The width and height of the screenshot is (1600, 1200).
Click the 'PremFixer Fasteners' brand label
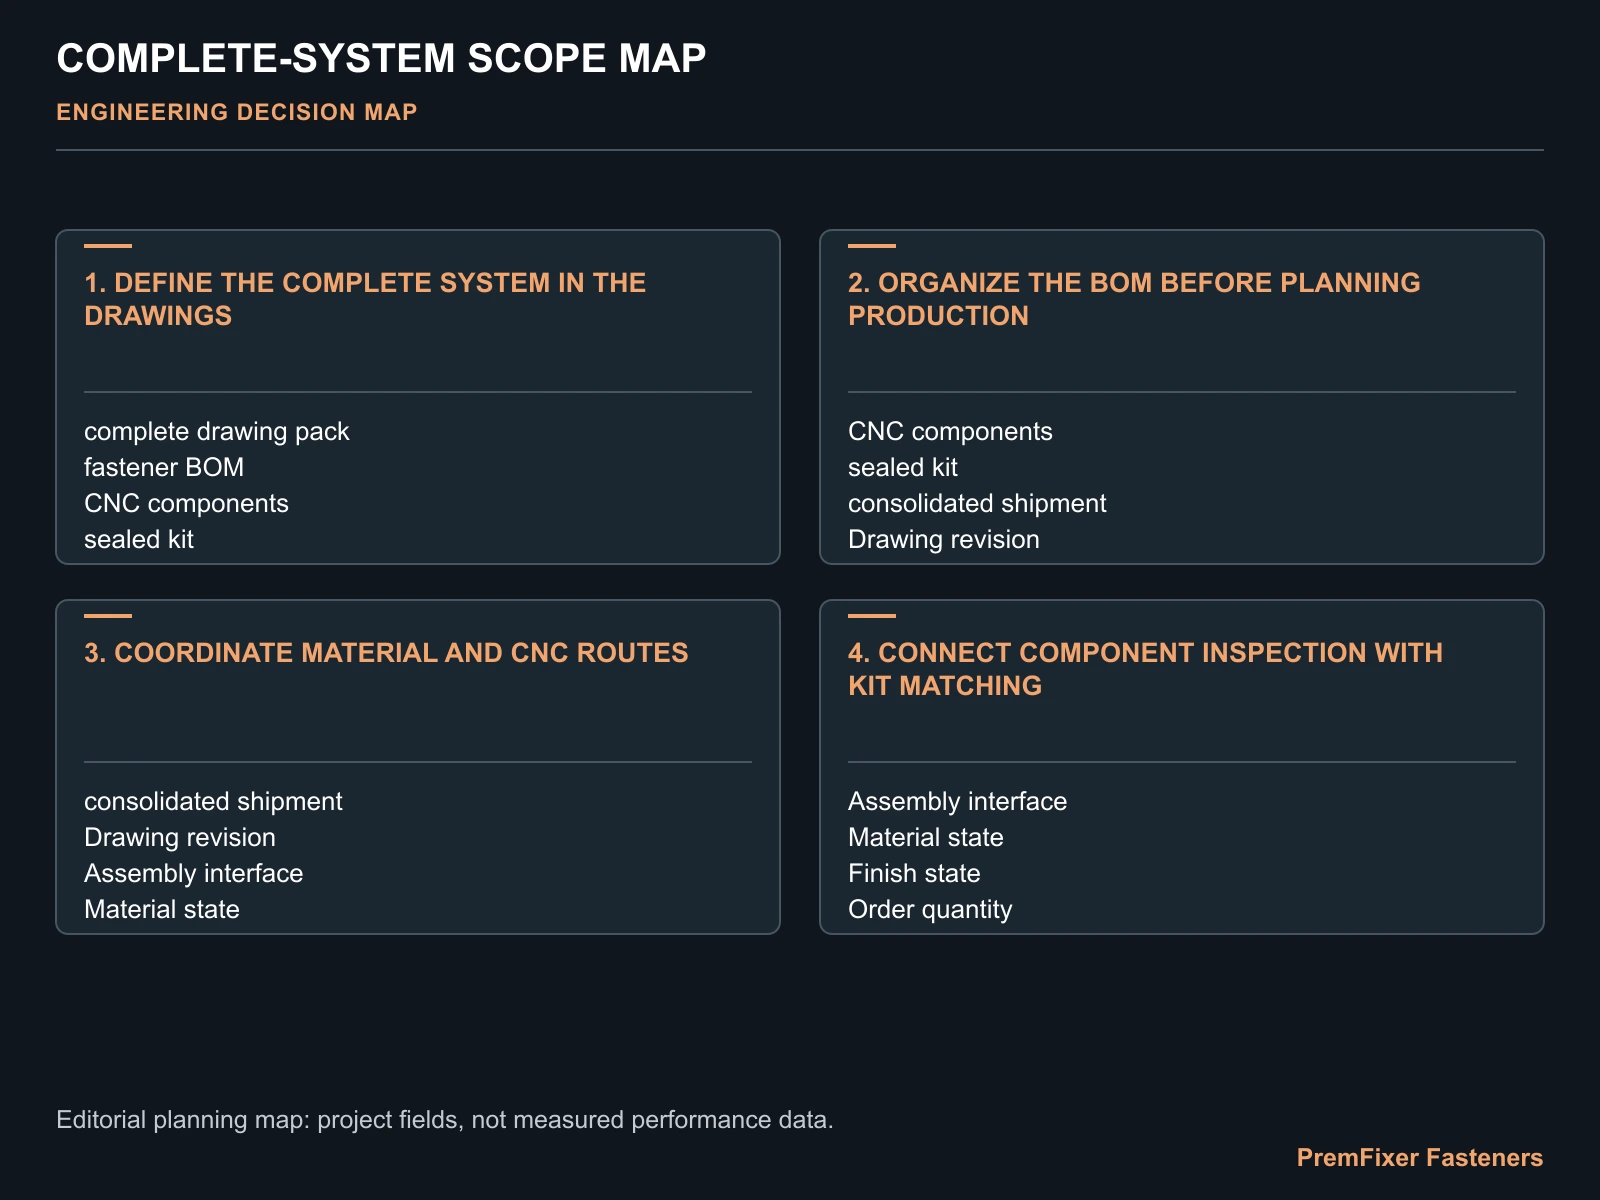[x=1420, y=1157]
